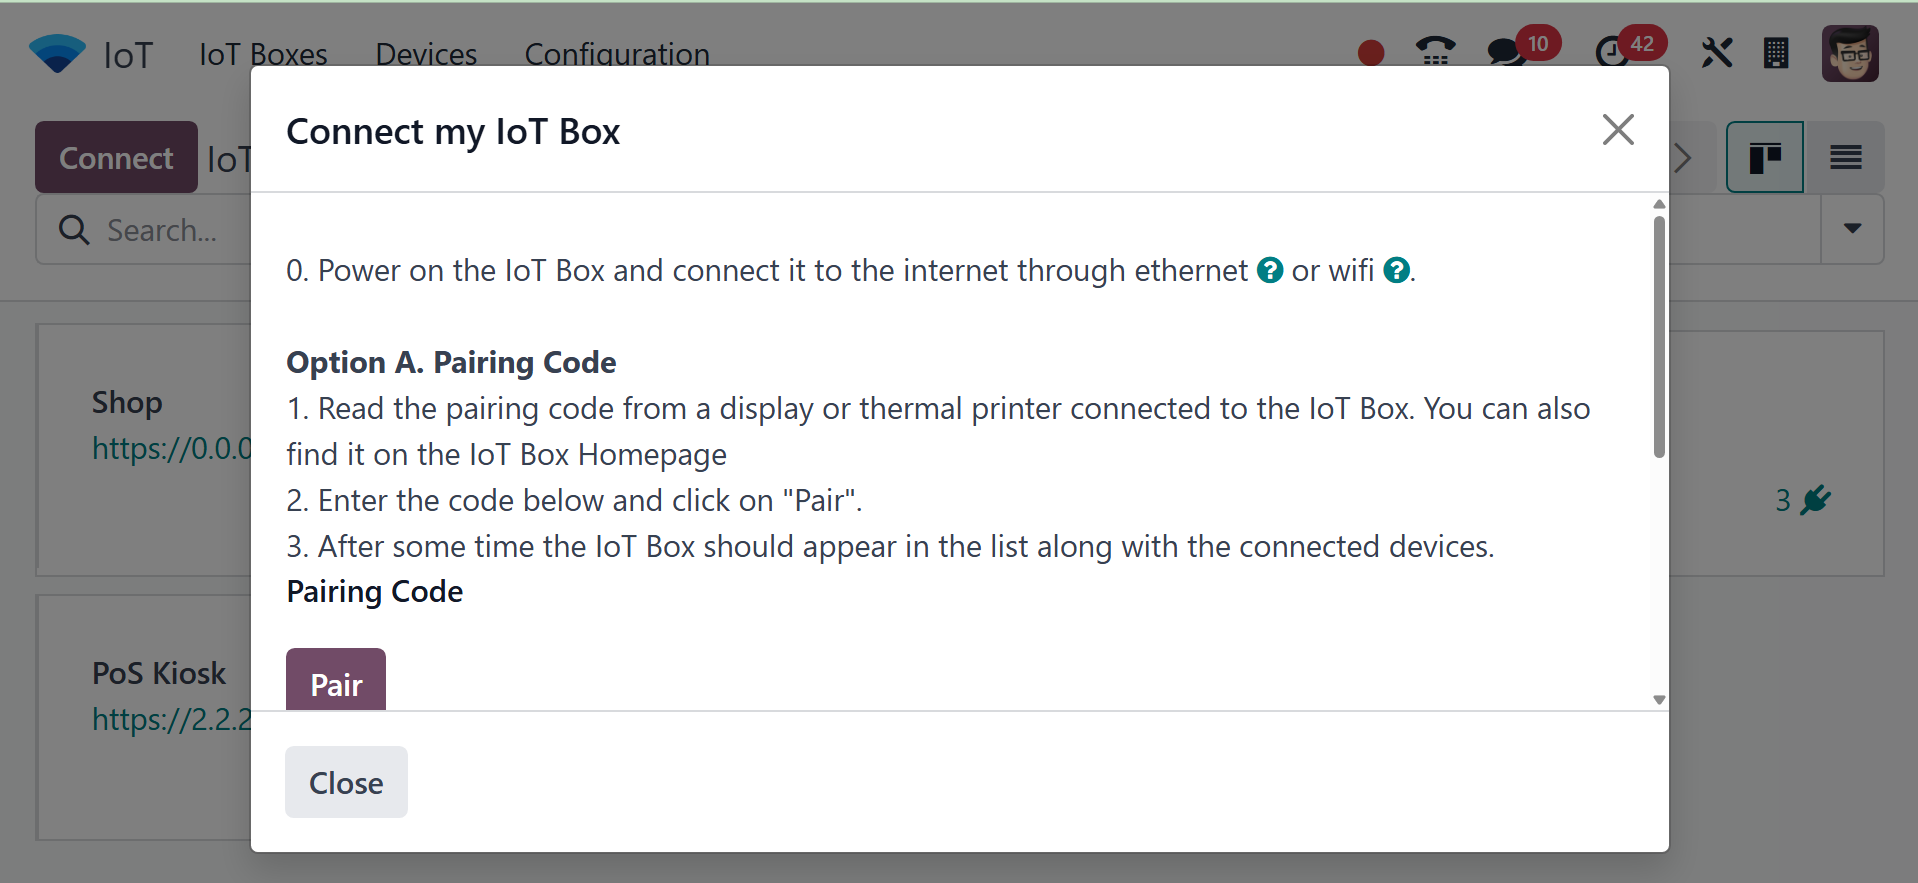Open the VoIP phone icon
1918x883 pixels.
pos(1435,51)
